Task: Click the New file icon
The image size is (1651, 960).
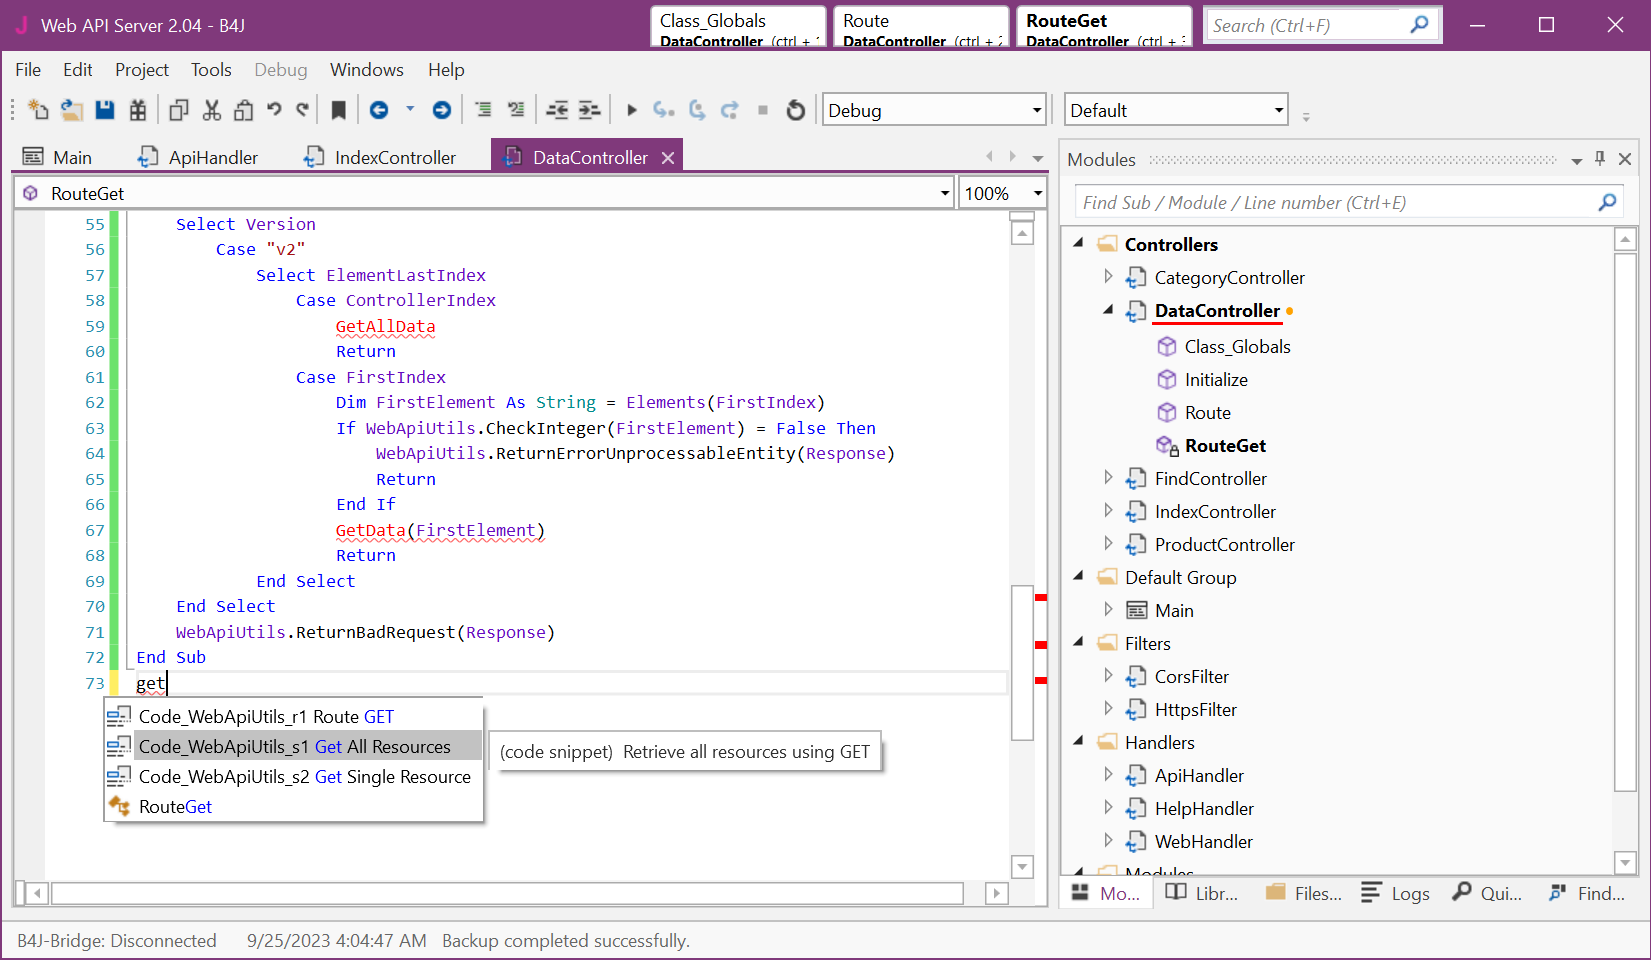Action: point(38,110)
